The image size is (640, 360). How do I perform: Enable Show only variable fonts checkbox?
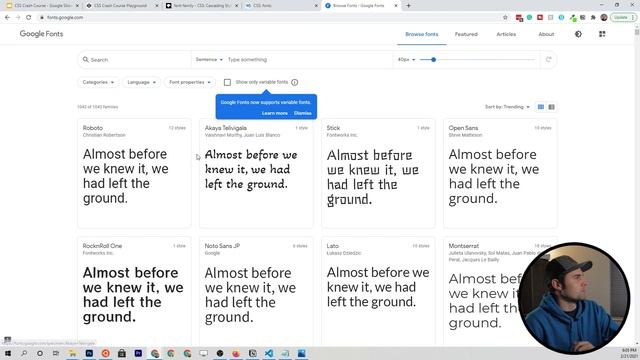227,82
